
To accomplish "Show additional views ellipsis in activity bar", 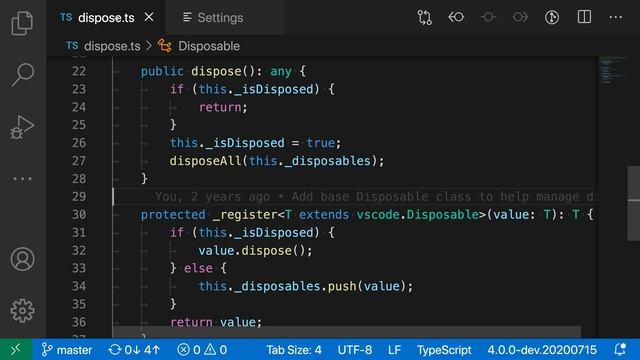I will point(22,179).
